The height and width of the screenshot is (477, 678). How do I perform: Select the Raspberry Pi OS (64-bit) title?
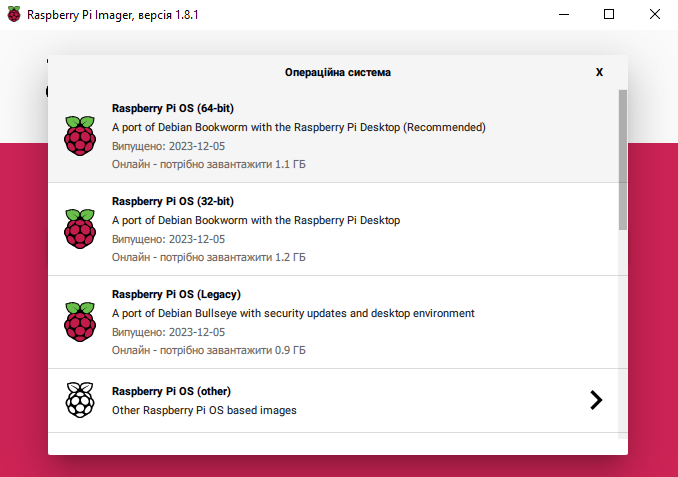[x=173, y=108]
